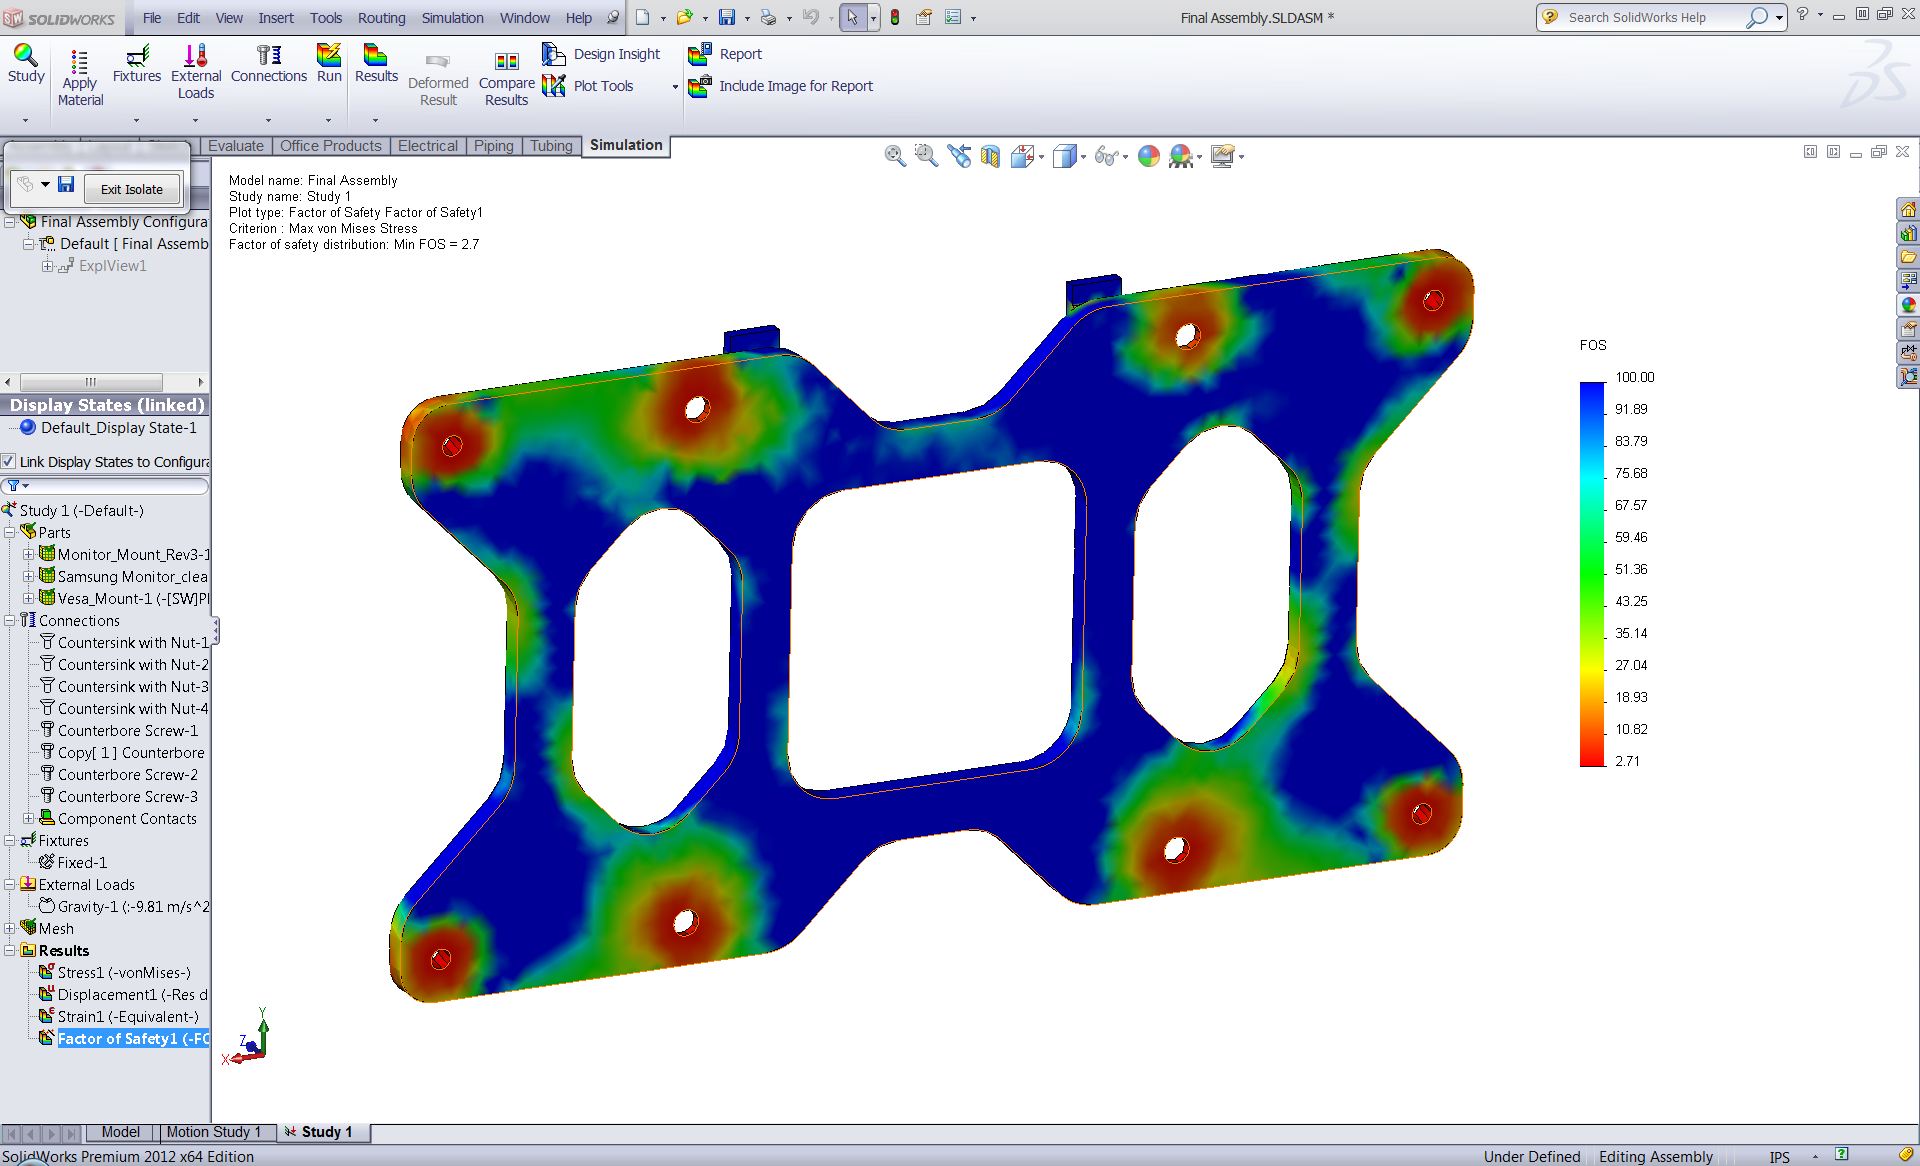Expand the Samsung Monitor part node
This screenshot has height=1166, width=1920.
(x=29, y=576)
